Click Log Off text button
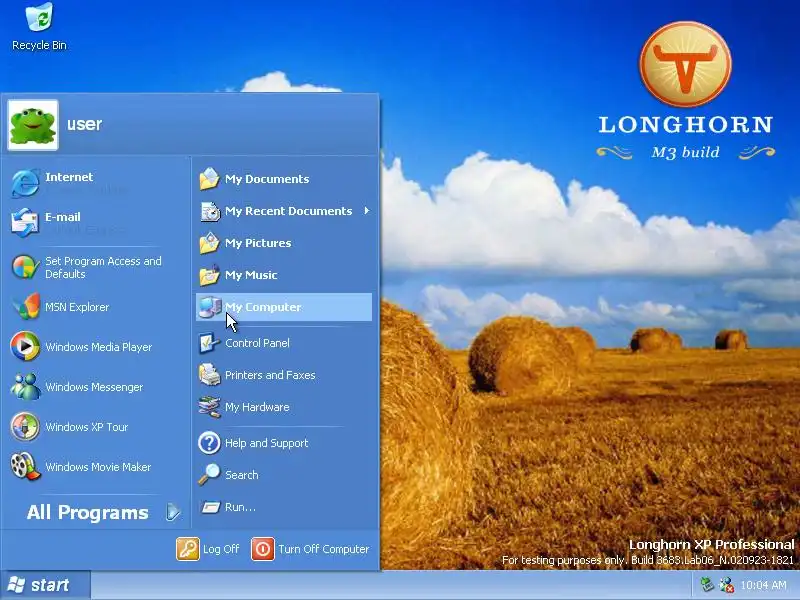Viewport: 800px width, 600px height. pyautogui.click(x=221, y=549)
